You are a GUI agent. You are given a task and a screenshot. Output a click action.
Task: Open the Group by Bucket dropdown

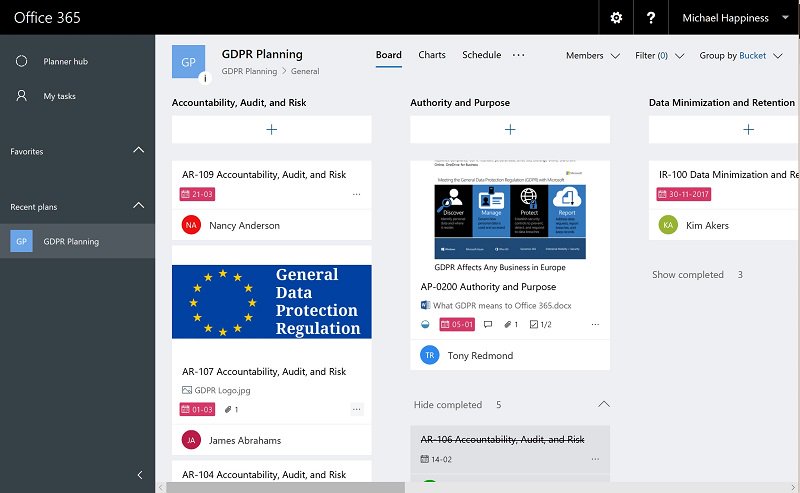(741, 56)
